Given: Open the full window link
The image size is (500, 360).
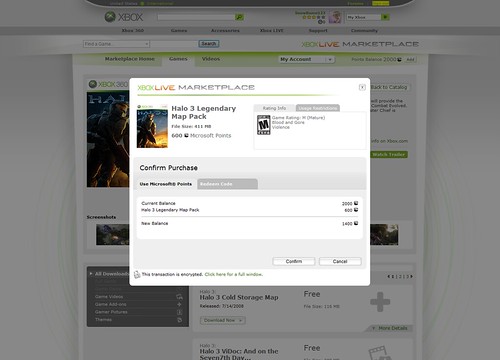Looking at the screenshot, I should 233,274.
